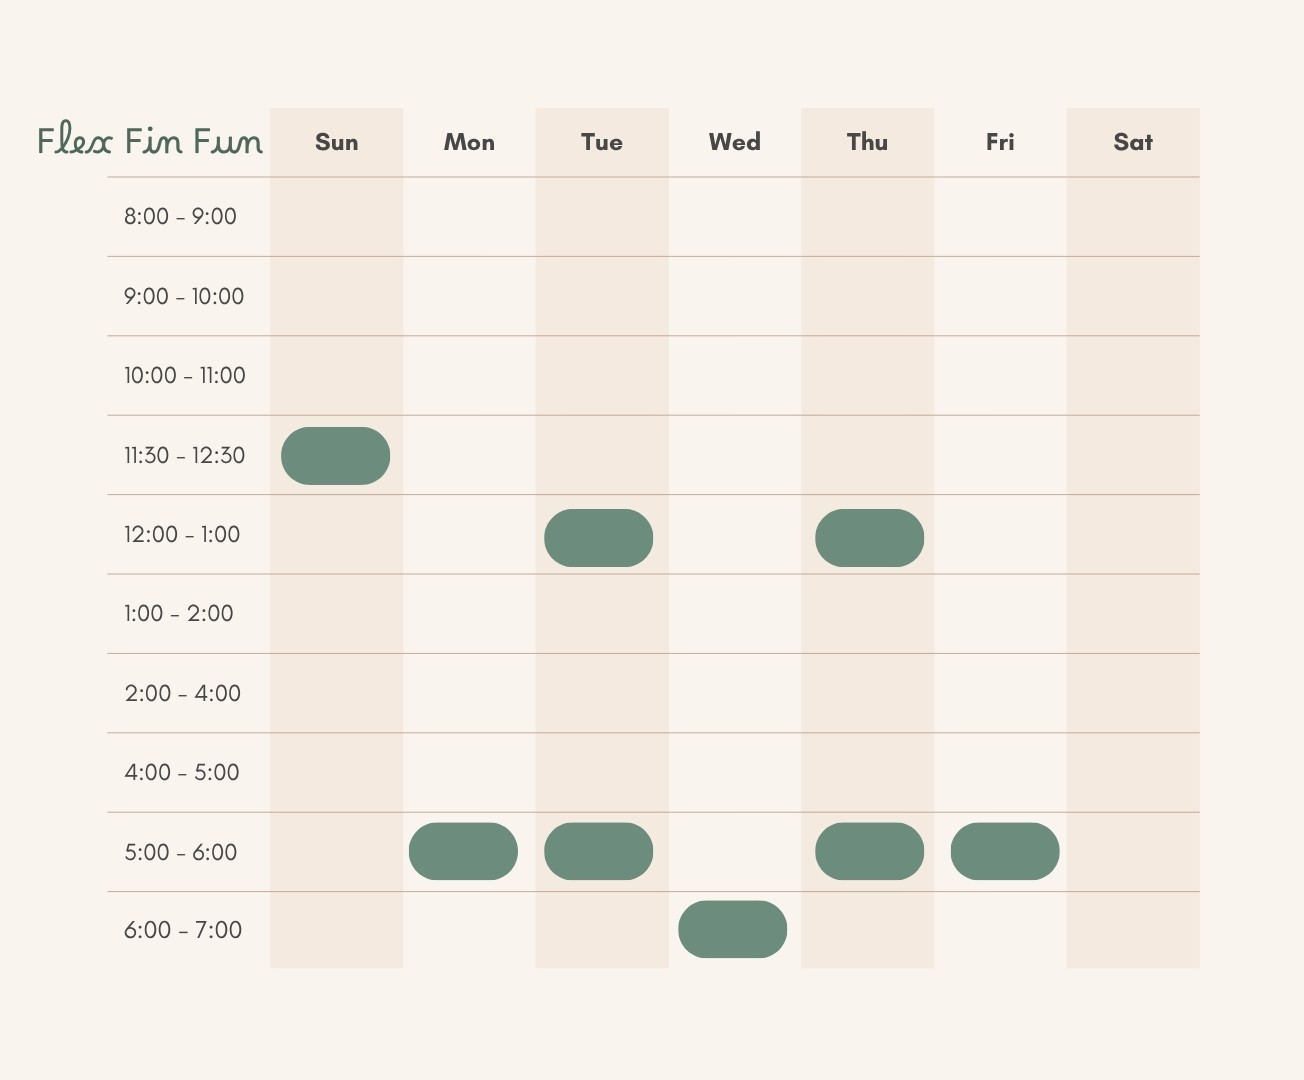The height and width of the screenshot is (1080, 1304).
Task: Choose the Thursday 5:00 - 6:00 session block
Action: coord(869,852)
